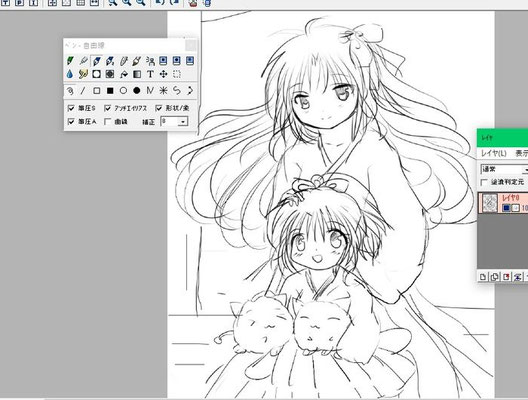Select the green pen tool
The width and height of the screenshot is (528, 400).
pyautogui.click(x=70, y=61)
